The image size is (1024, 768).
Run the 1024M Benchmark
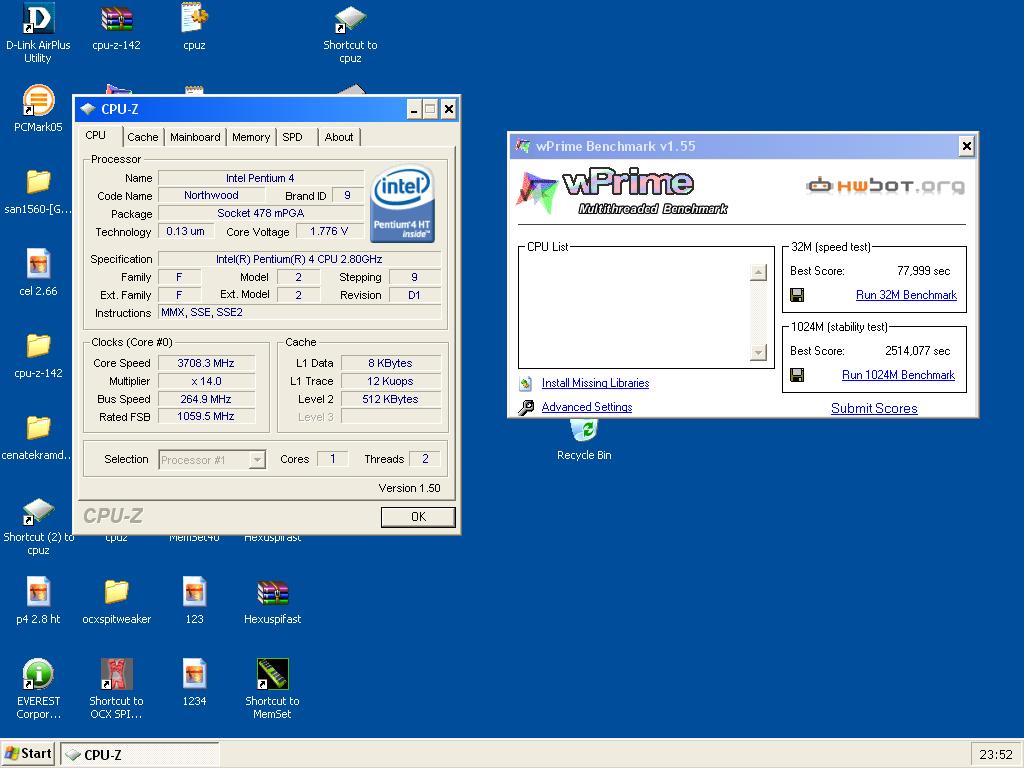[x=898, y=375]
